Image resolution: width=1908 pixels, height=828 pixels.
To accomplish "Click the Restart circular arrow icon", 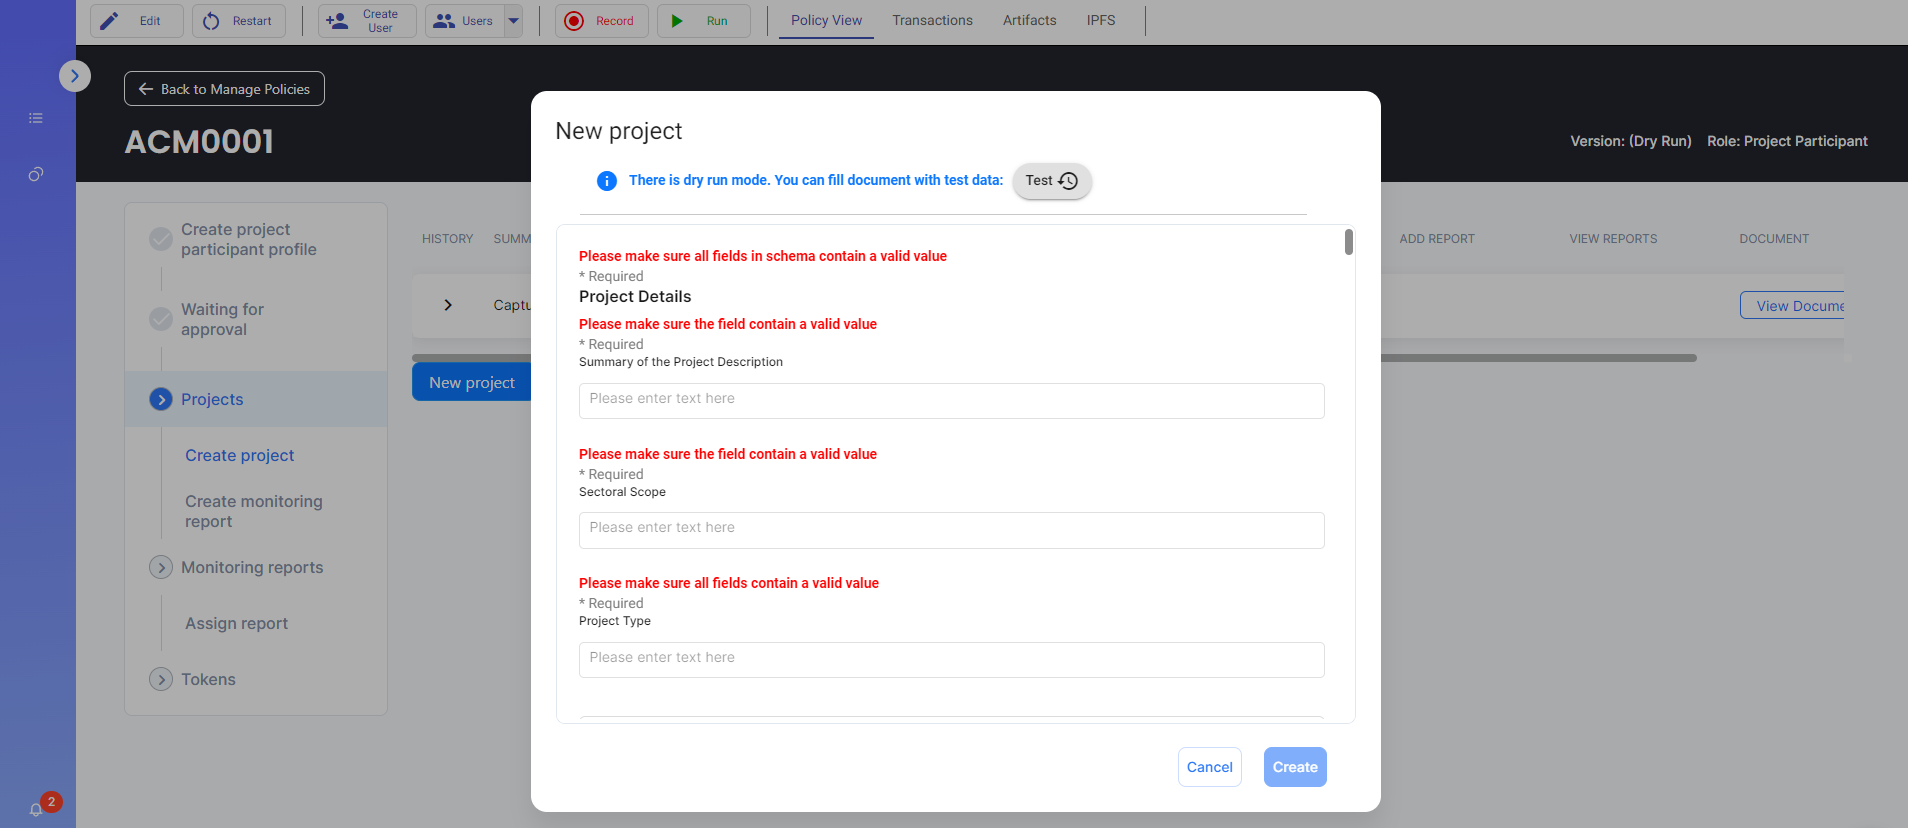I will pyautogui.click(x=211, y=21).
